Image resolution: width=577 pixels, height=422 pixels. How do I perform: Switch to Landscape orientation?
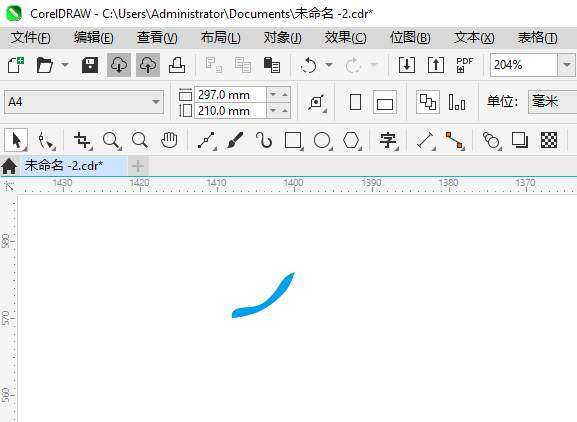(385, 102)
